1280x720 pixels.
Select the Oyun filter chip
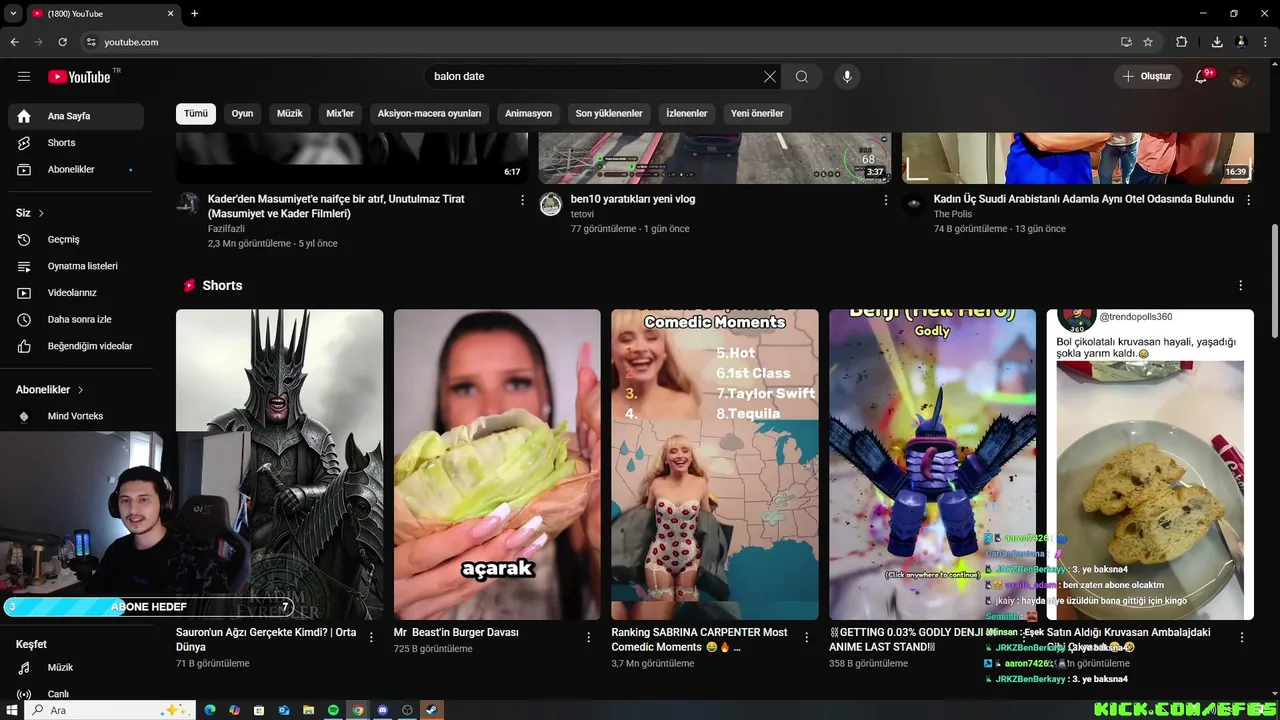tap(243, 113)
